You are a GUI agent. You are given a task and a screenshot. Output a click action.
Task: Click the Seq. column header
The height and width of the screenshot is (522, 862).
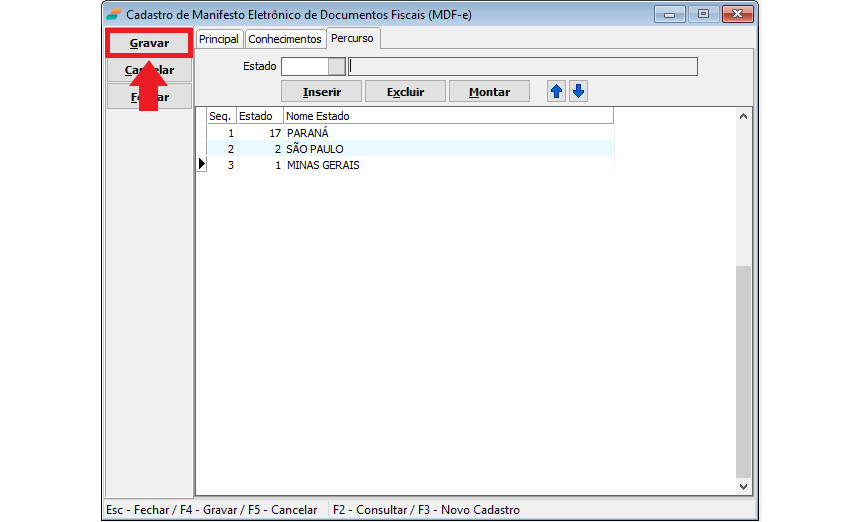tap(220, 117)
